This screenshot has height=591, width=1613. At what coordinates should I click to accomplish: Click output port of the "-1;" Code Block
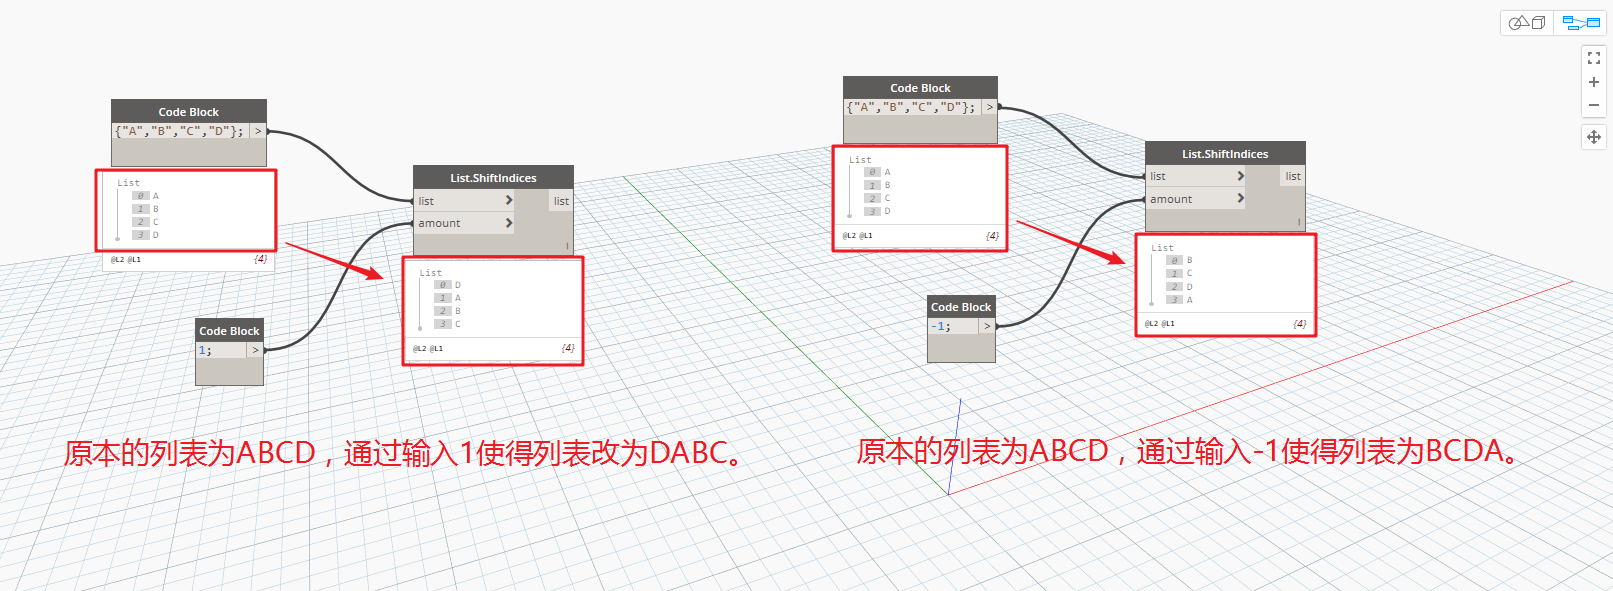pyautogui.click(x=987, y=326)
